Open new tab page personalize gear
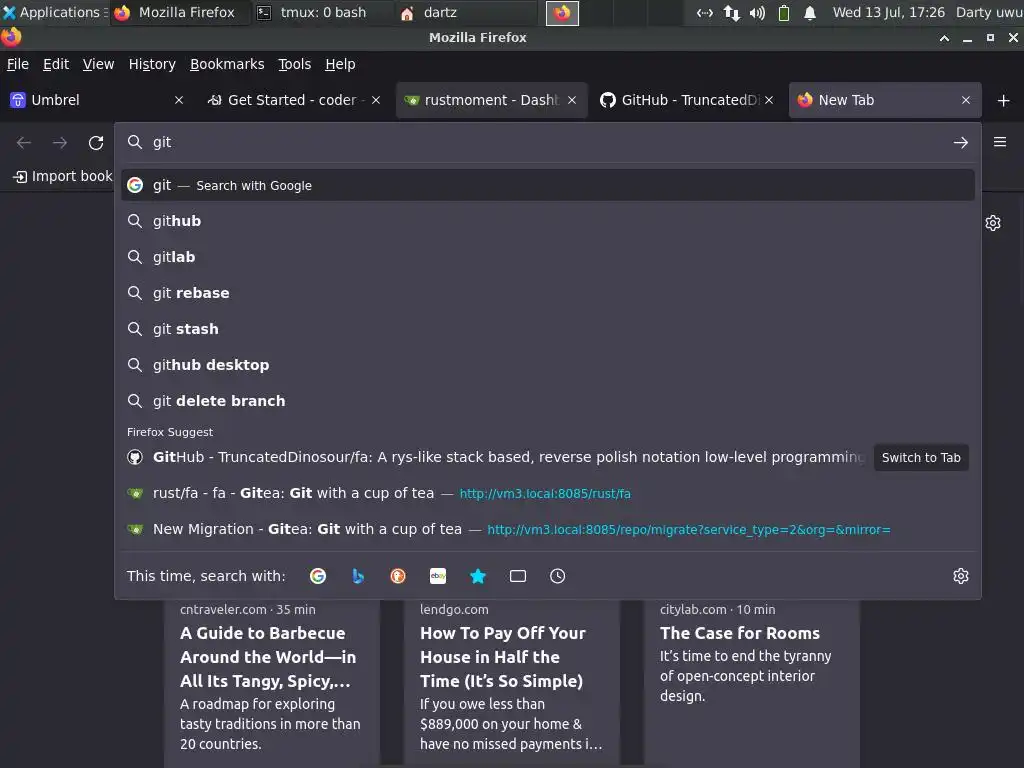The height and width of the screenshot is (768, 1024). click(993, 223)
